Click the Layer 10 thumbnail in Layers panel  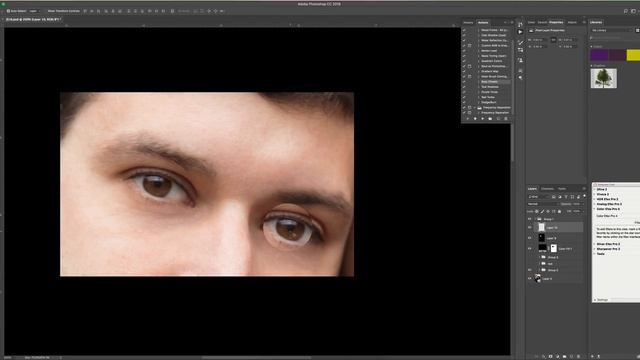tap(542, 227)
